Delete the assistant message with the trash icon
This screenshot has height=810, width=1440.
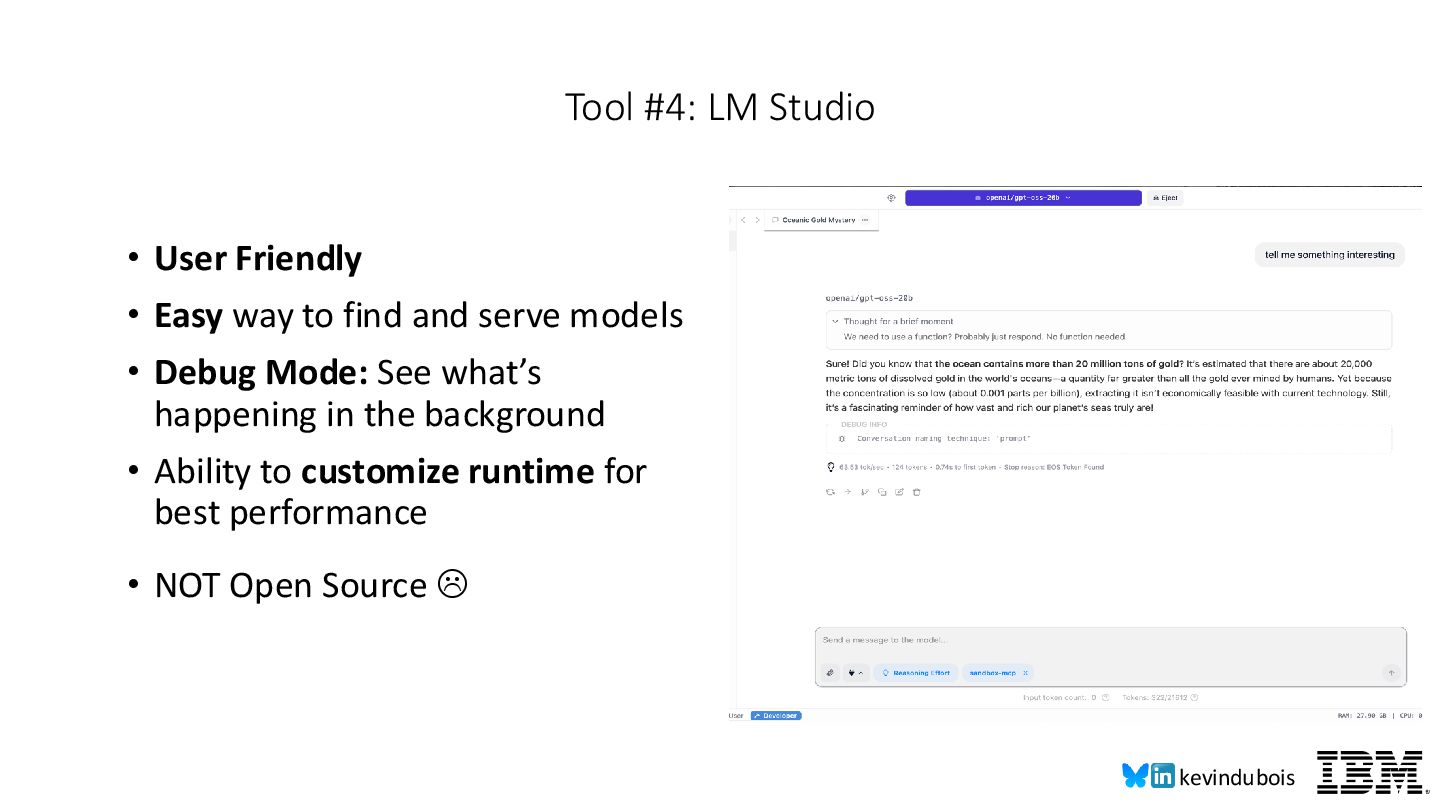pos(917,492)
